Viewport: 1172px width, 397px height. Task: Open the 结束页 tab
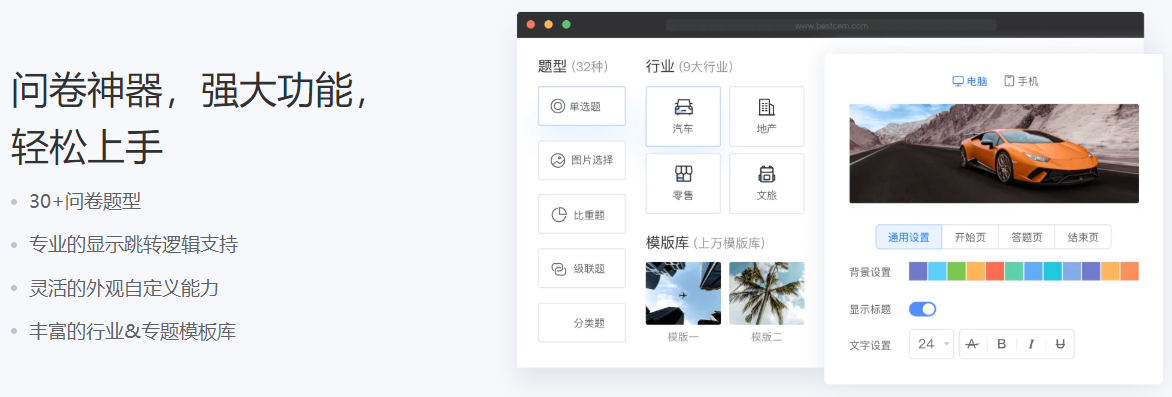tap(1083, 237)
